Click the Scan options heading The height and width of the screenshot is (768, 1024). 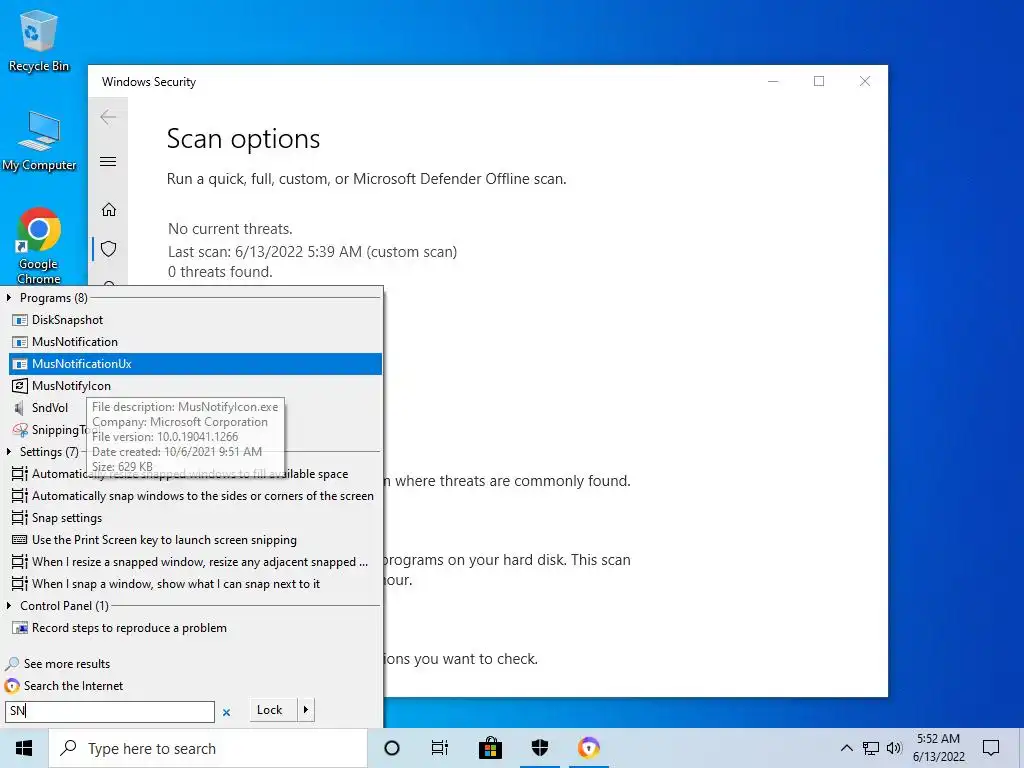(243, 139)
